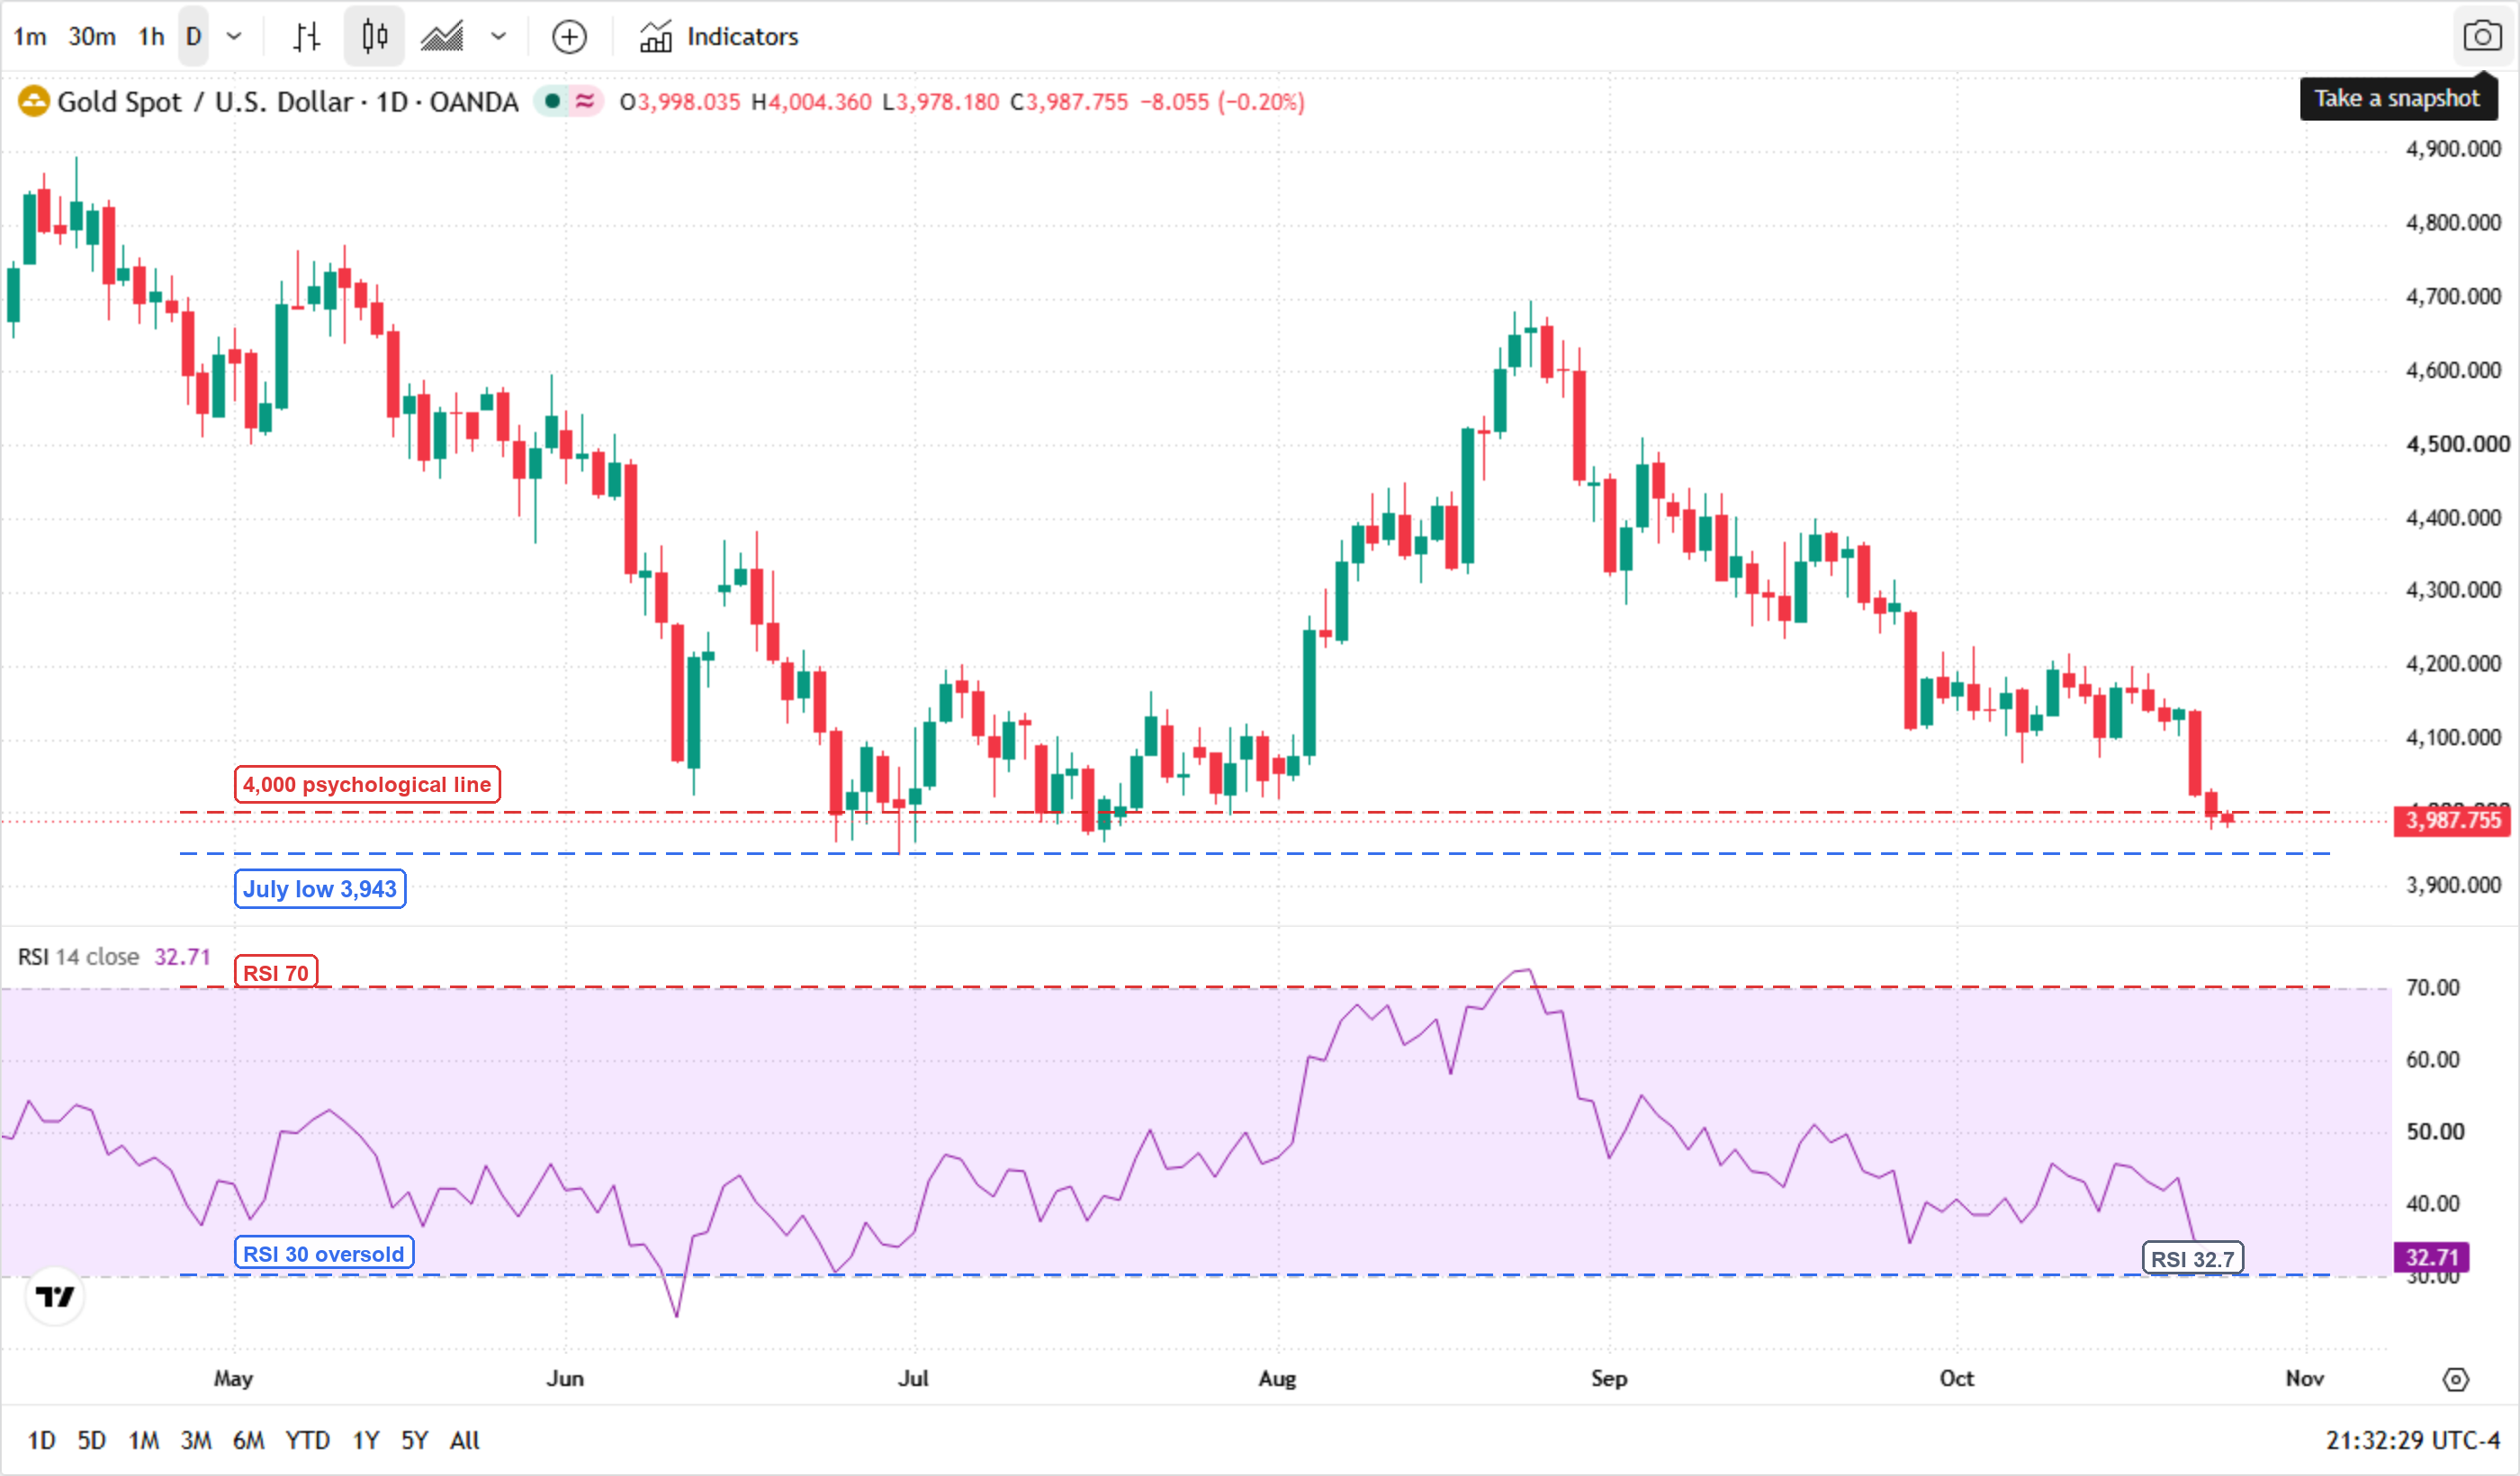2520x1476 pixels.
Task: Set the range to YTD
Action: 307,1441
